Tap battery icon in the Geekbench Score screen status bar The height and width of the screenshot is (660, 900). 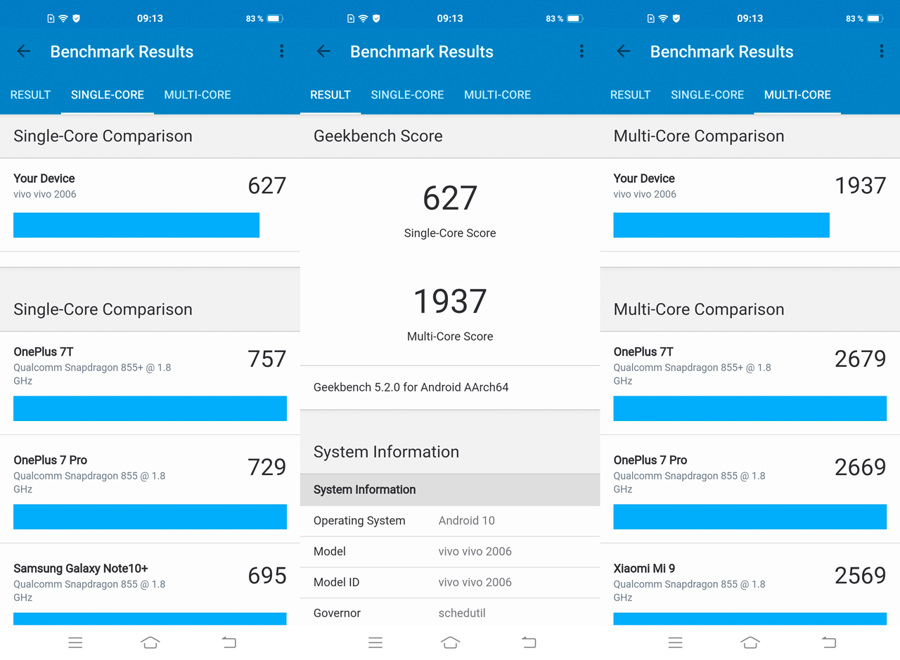[x=575, y=18]
